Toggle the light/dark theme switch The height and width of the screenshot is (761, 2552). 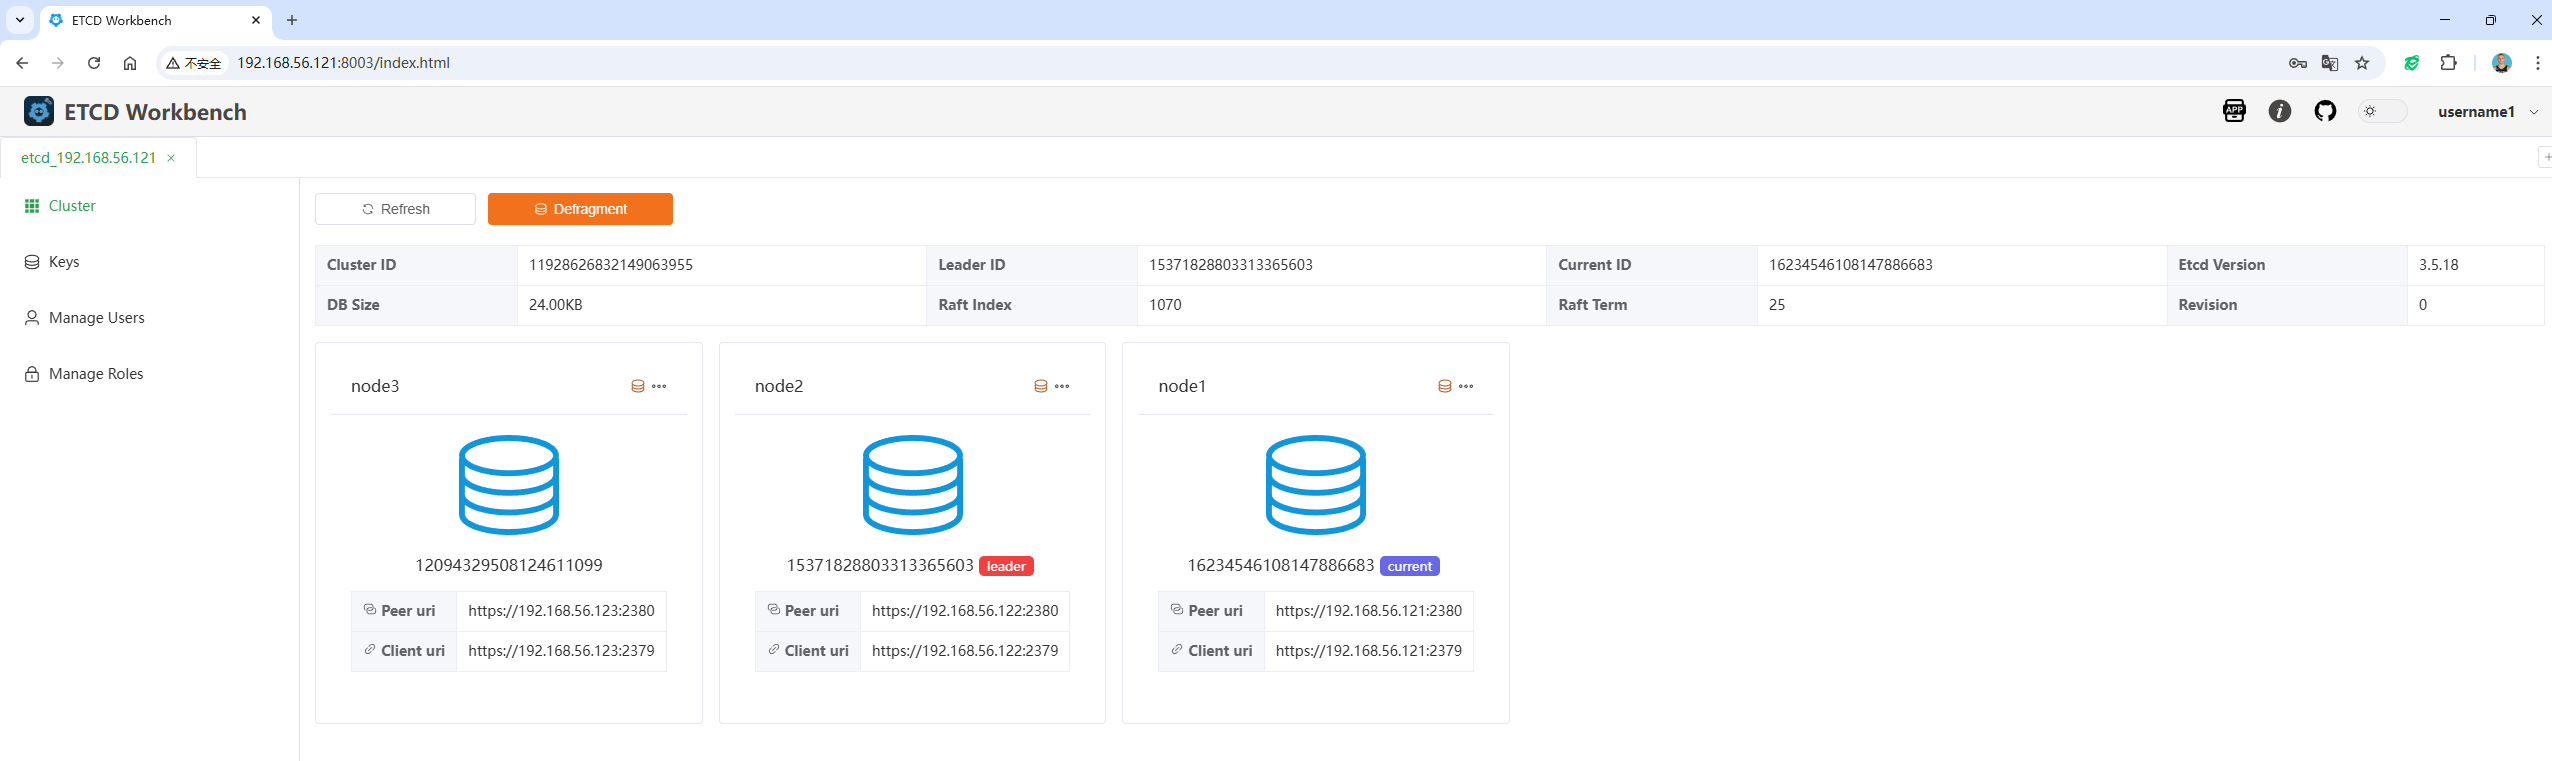pyautogui.click(x=2382, y=111)
